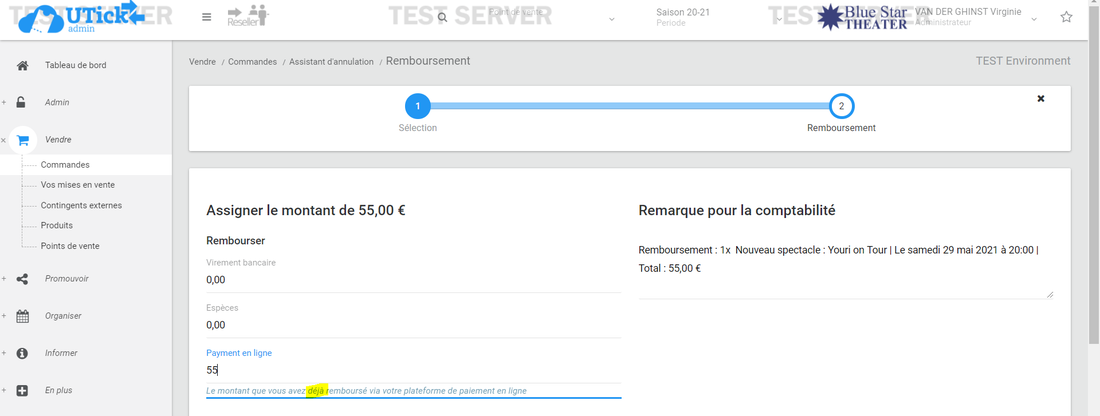Open the user account dropdown arrow
The width and height of the screenshot is (1100, 416).
click(1034, 18)
